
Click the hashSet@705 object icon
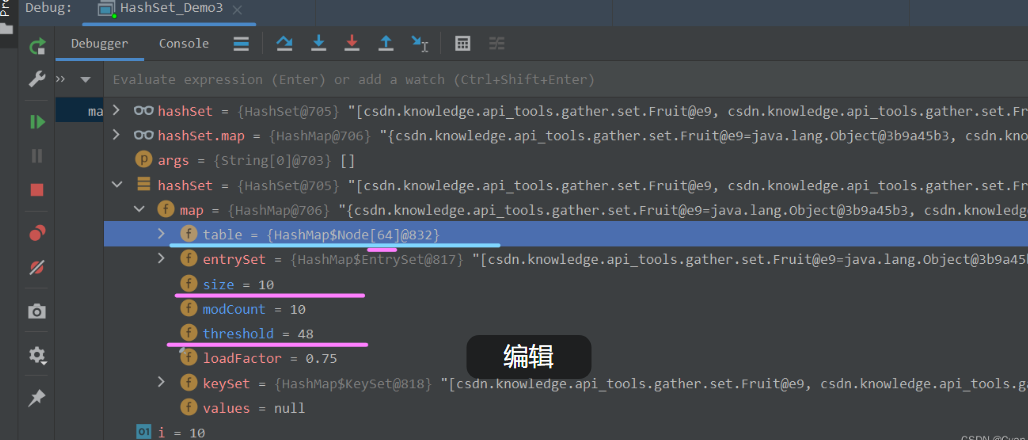click(x=144, y=185)
